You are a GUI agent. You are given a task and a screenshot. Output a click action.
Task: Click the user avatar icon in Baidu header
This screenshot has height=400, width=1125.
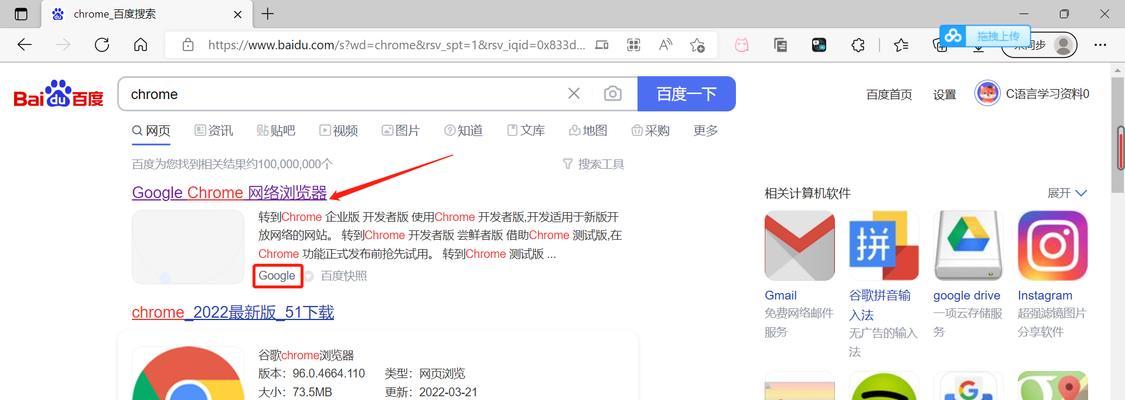[x=987, y=93]
